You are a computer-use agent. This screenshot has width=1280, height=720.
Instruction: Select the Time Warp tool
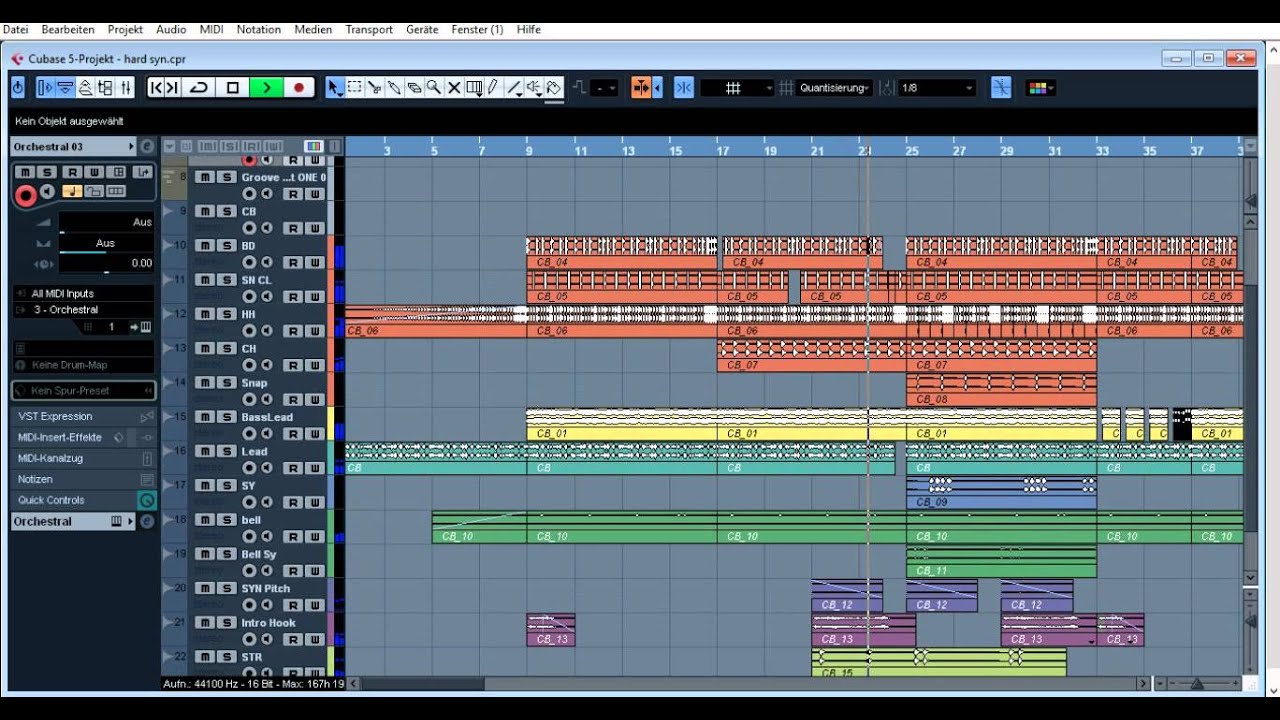pos(475,88)
